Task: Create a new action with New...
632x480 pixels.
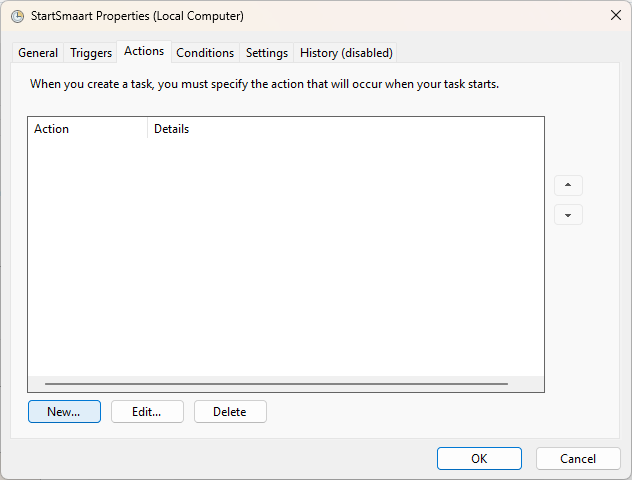Action: (64, 411)
